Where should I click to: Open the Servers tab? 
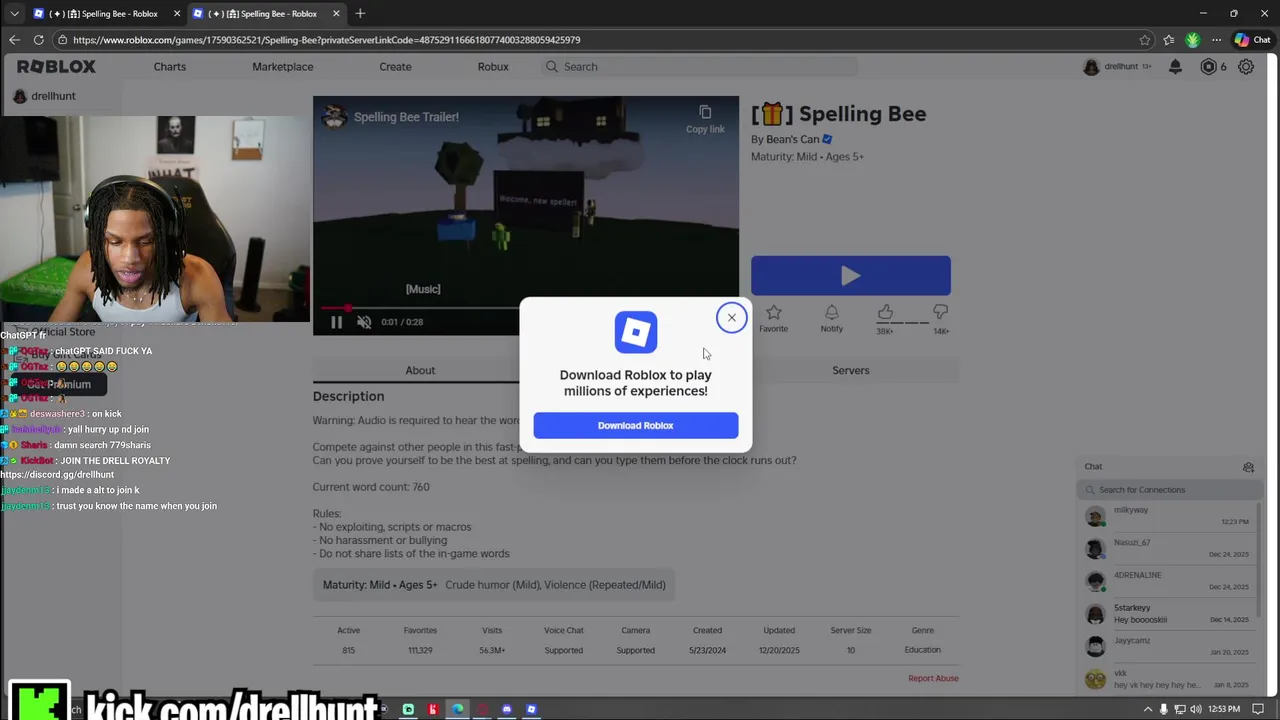coord(851,370)
